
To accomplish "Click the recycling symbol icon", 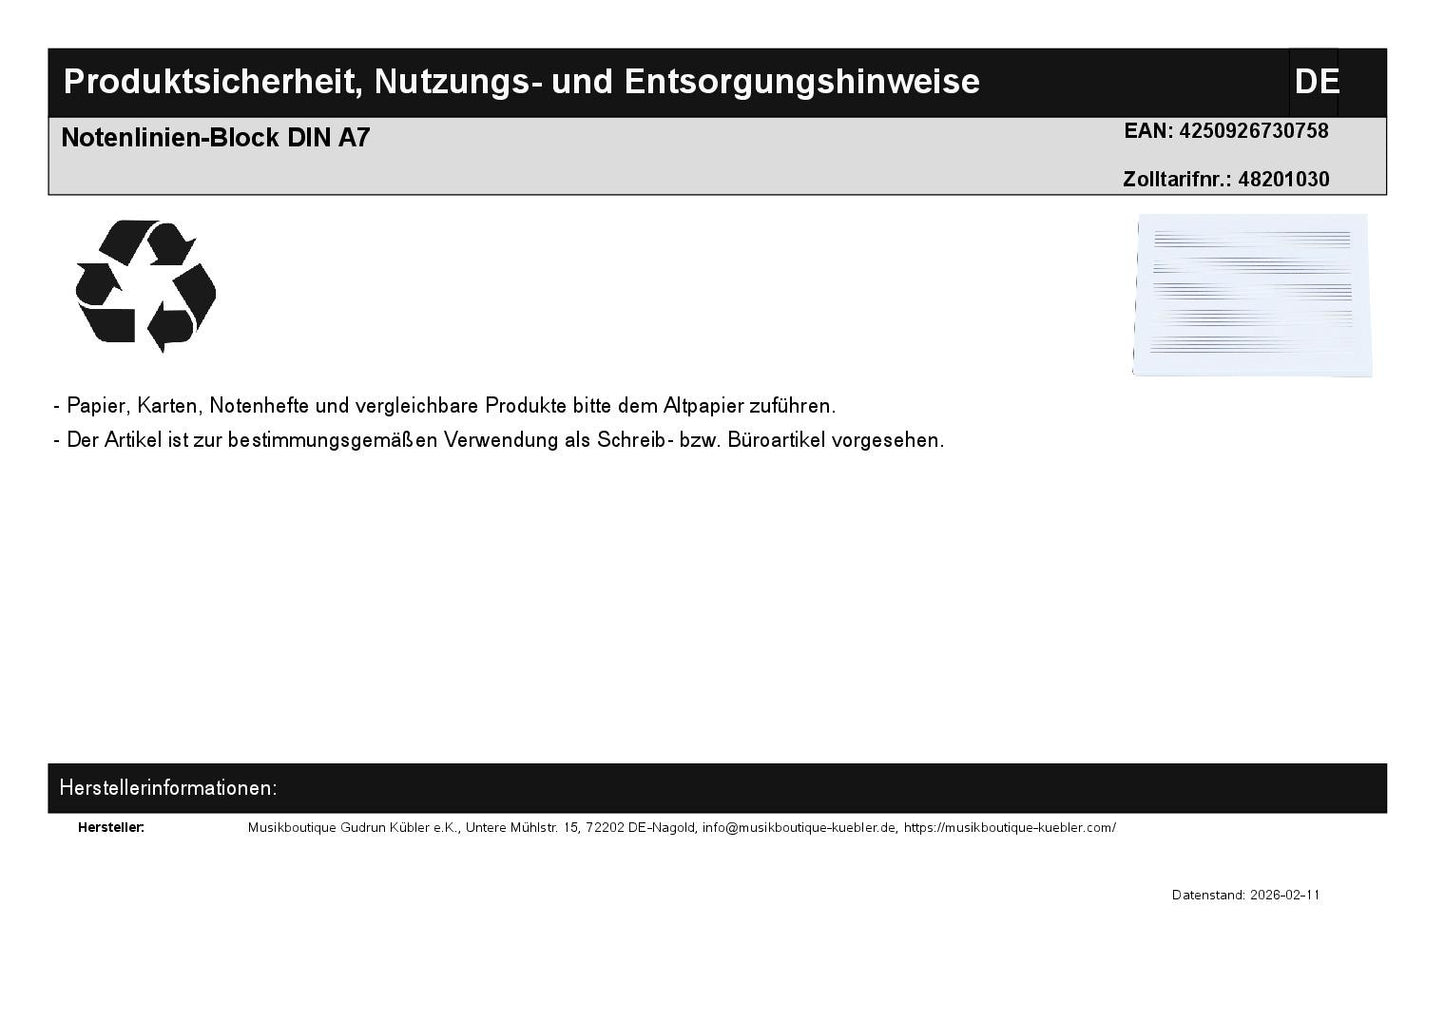I will tap(146, 287).
